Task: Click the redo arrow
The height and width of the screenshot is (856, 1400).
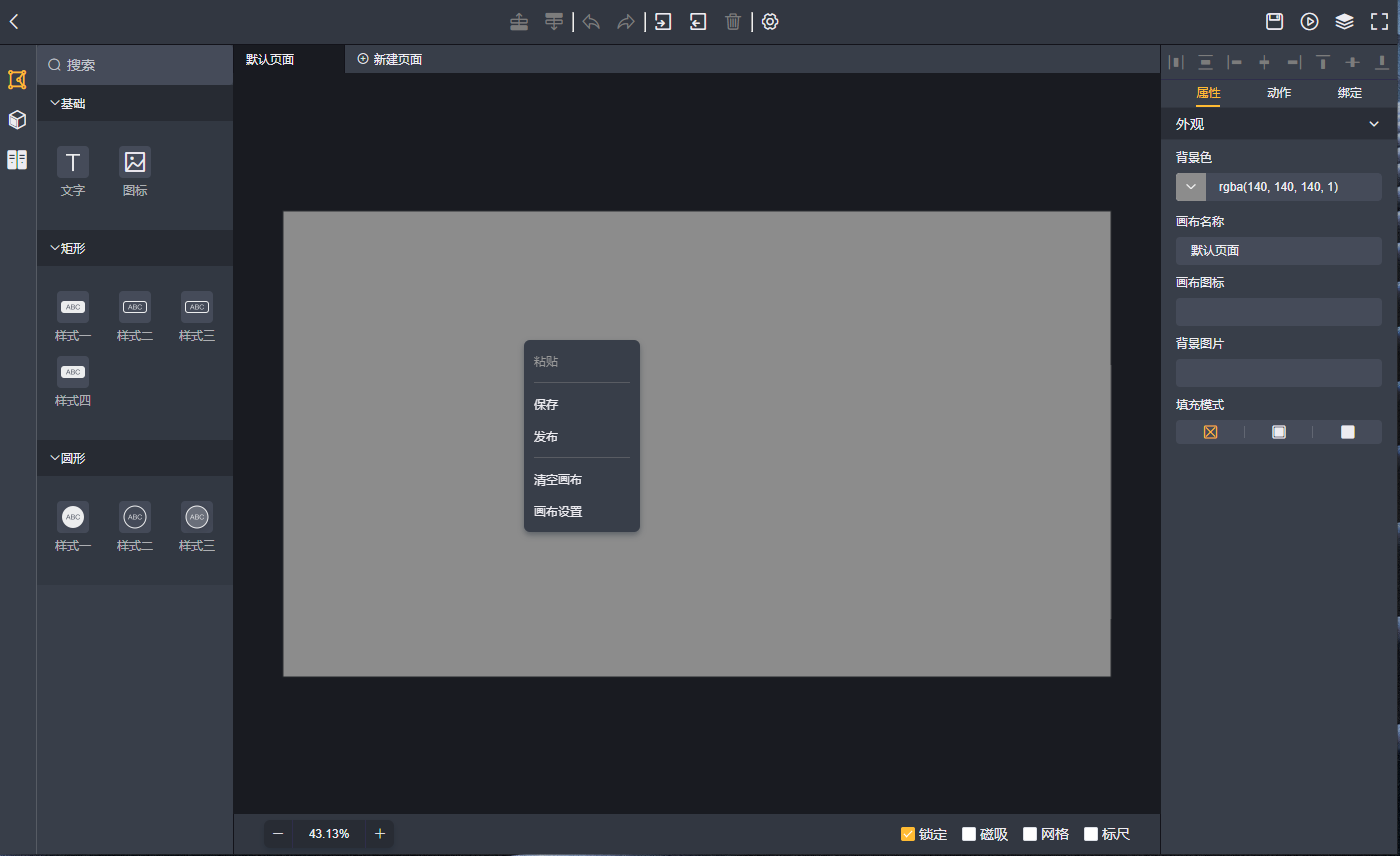Action: pyautogui.click(x=626, y=21)
